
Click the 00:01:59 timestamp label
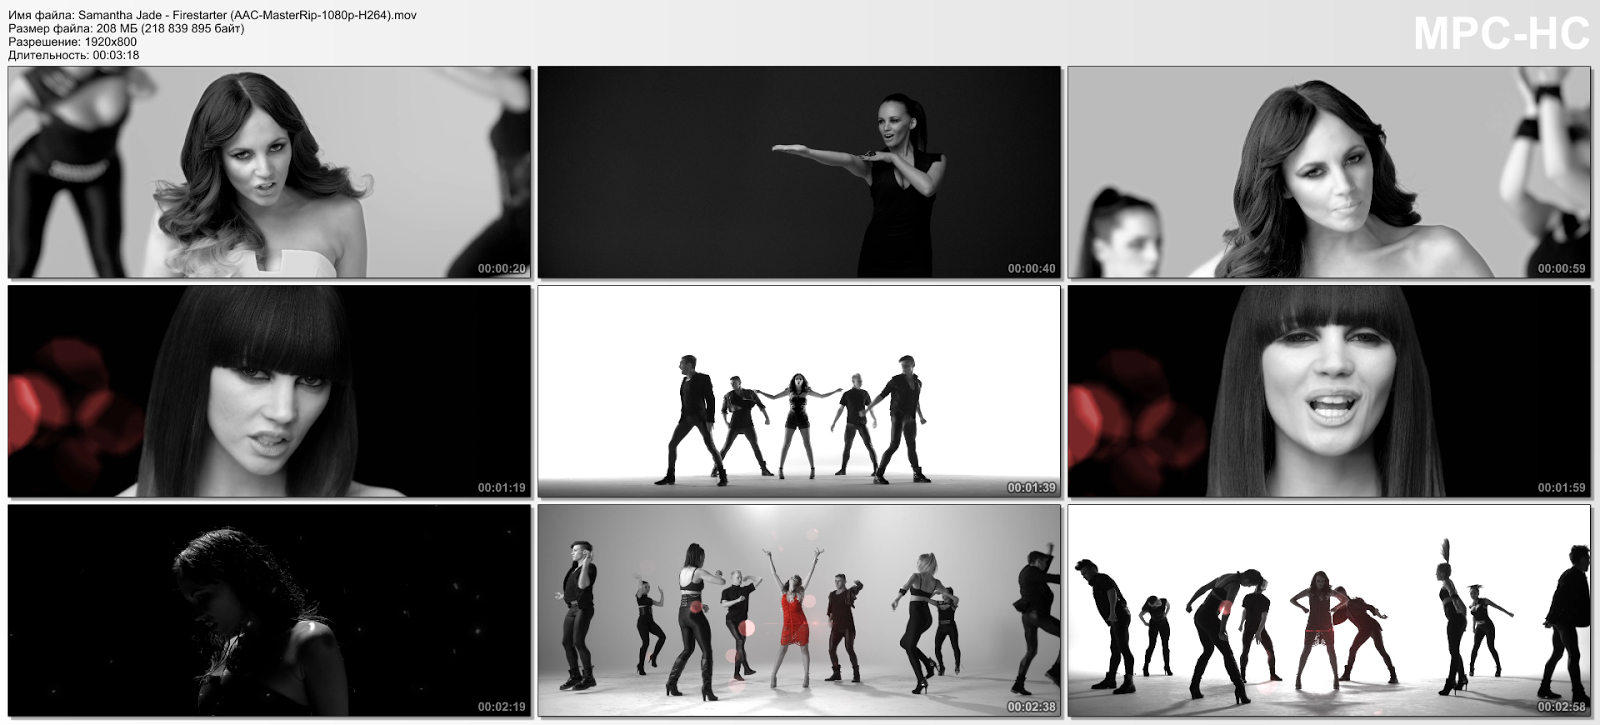point(1561,488)
